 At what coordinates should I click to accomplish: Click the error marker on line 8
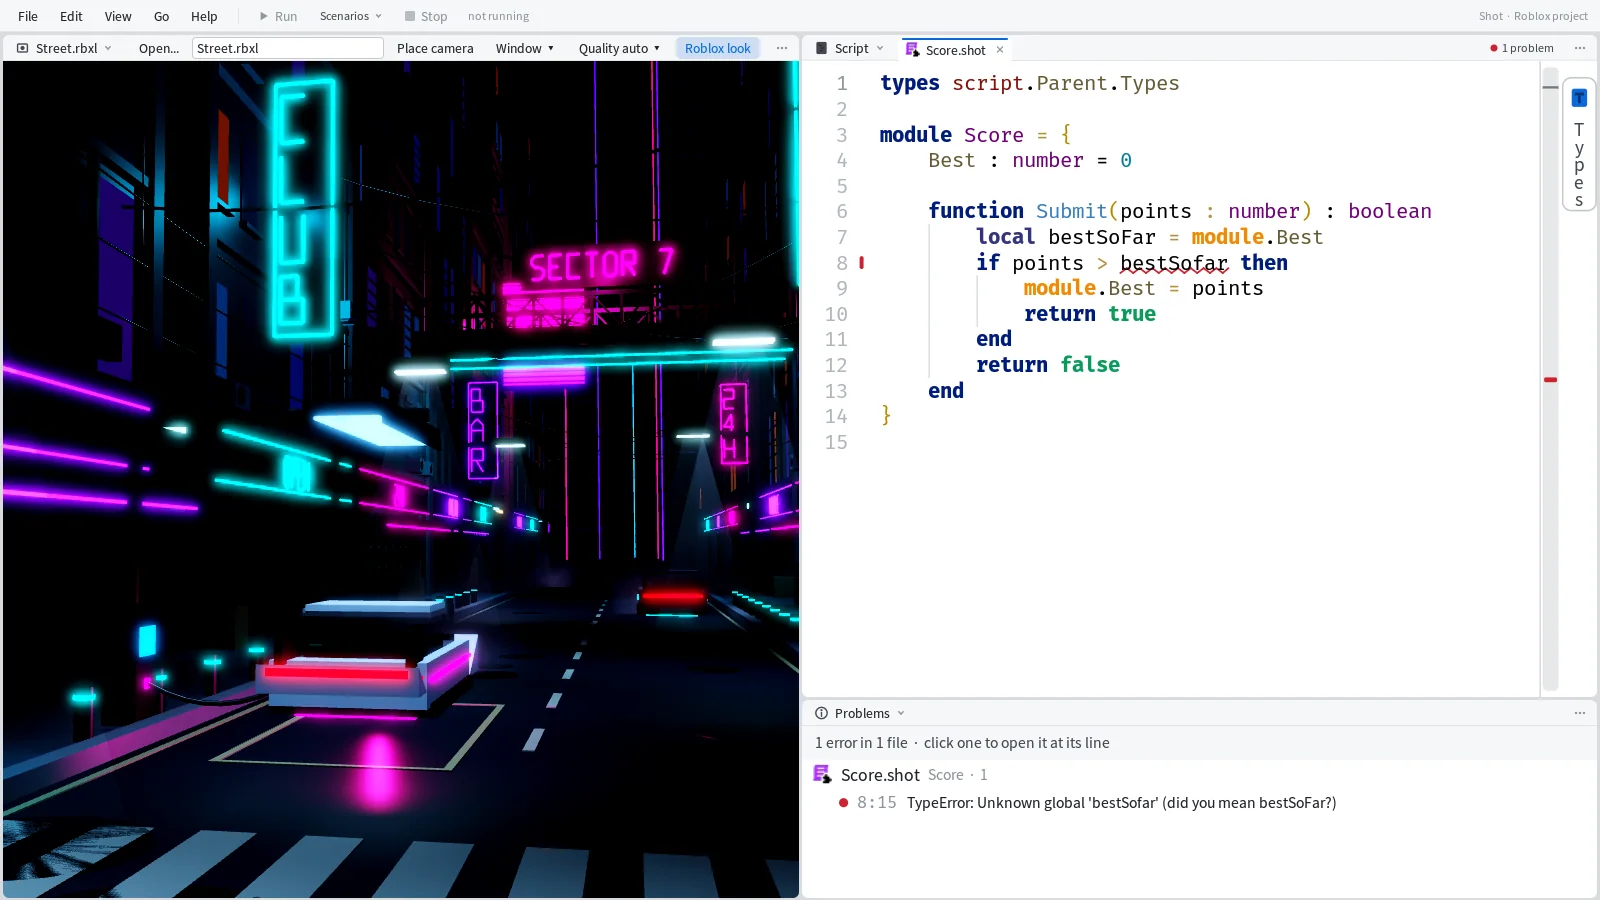coord(861,263)
